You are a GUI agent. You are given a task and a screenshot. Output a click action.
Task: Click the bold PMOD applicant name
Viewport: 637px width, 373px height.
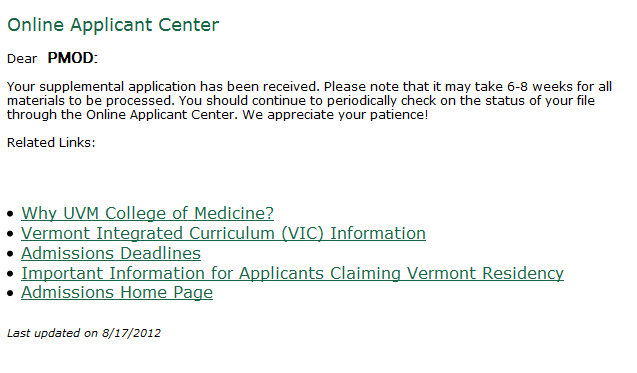click(71, 58)
